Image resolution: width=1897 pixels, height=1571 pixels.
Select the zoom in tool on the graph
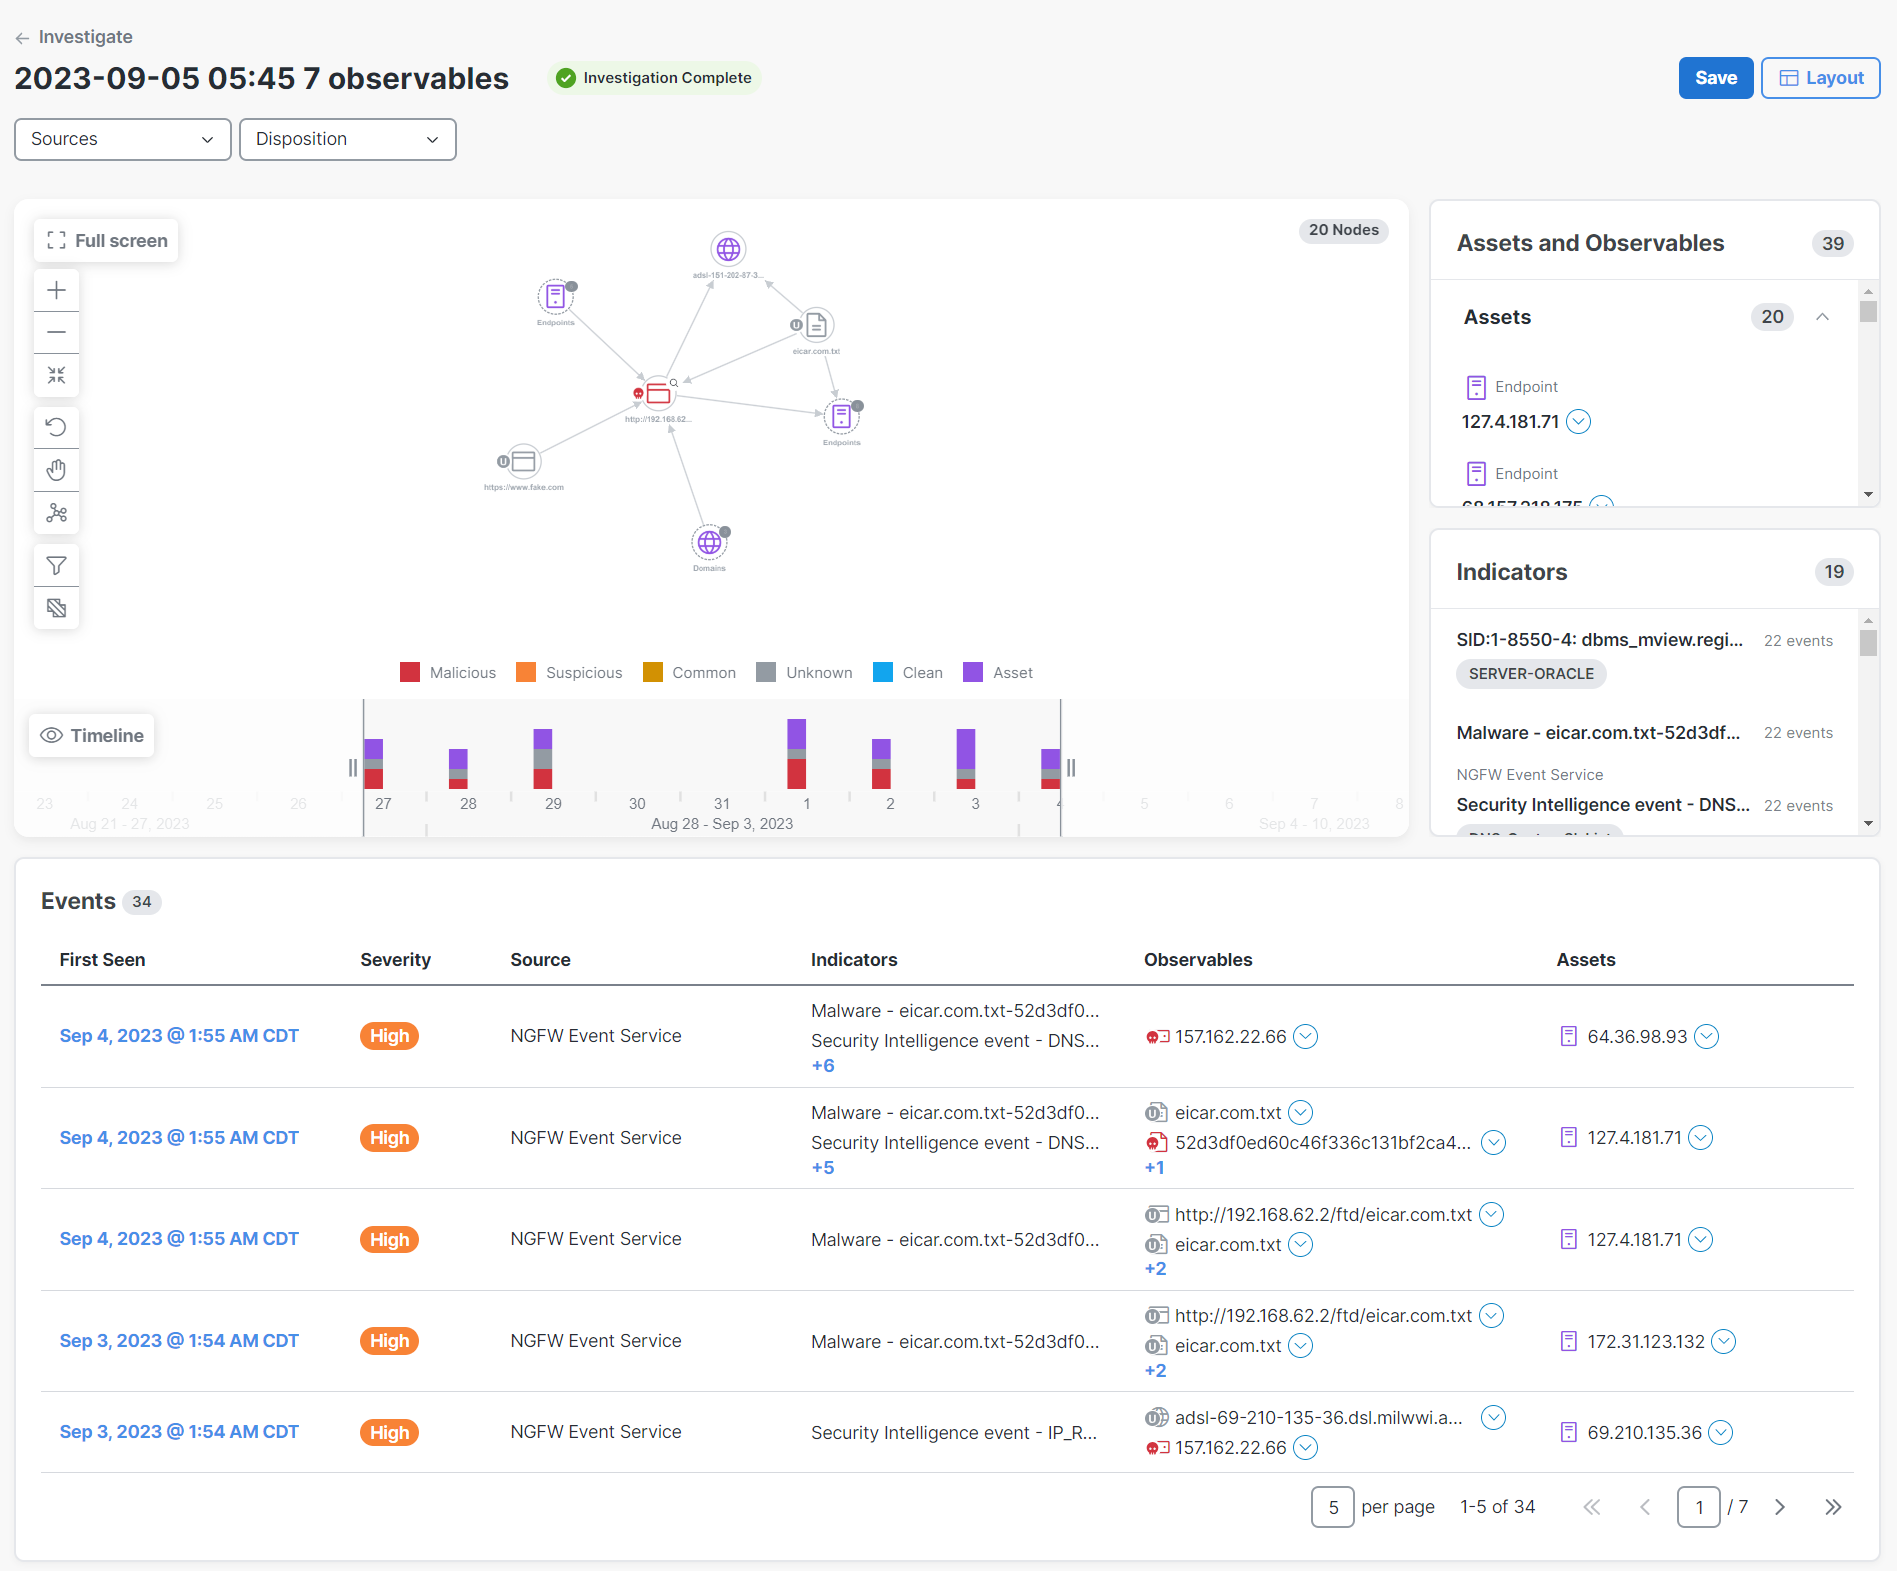coord(57,290)
